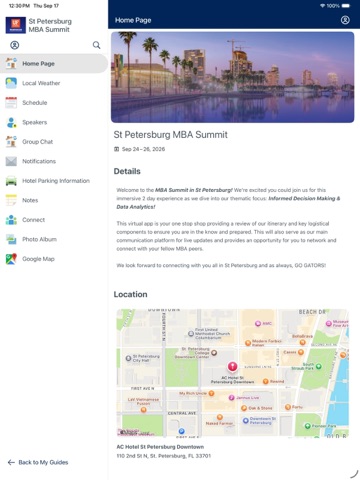
Task: Tap St Petersburg City Hall map marker
Action: tap(128, 358)
